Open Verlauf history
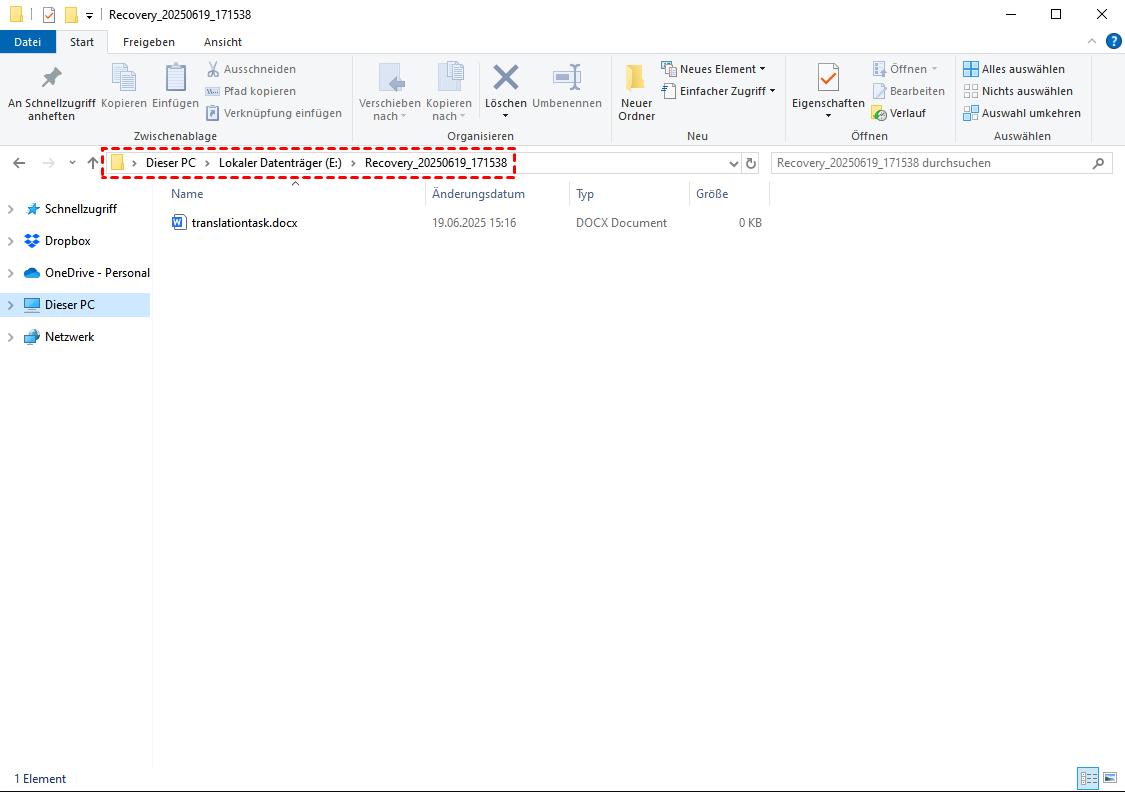 898,113
